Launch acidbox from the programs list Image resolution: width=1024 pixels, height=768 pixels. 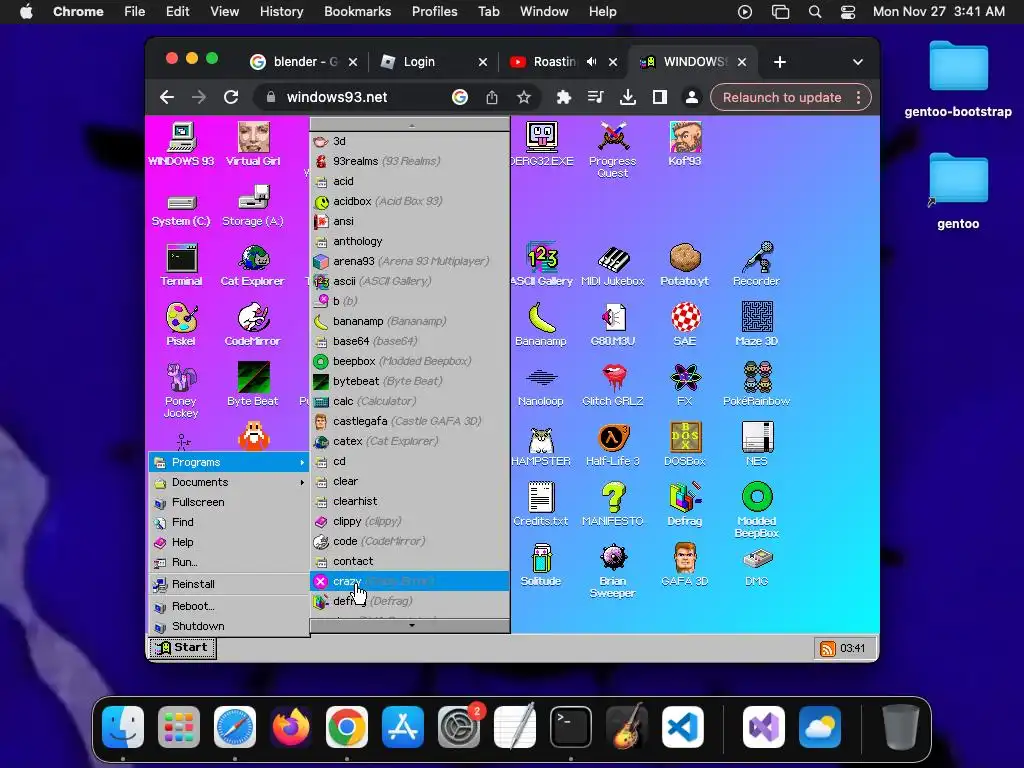[409, 202]
